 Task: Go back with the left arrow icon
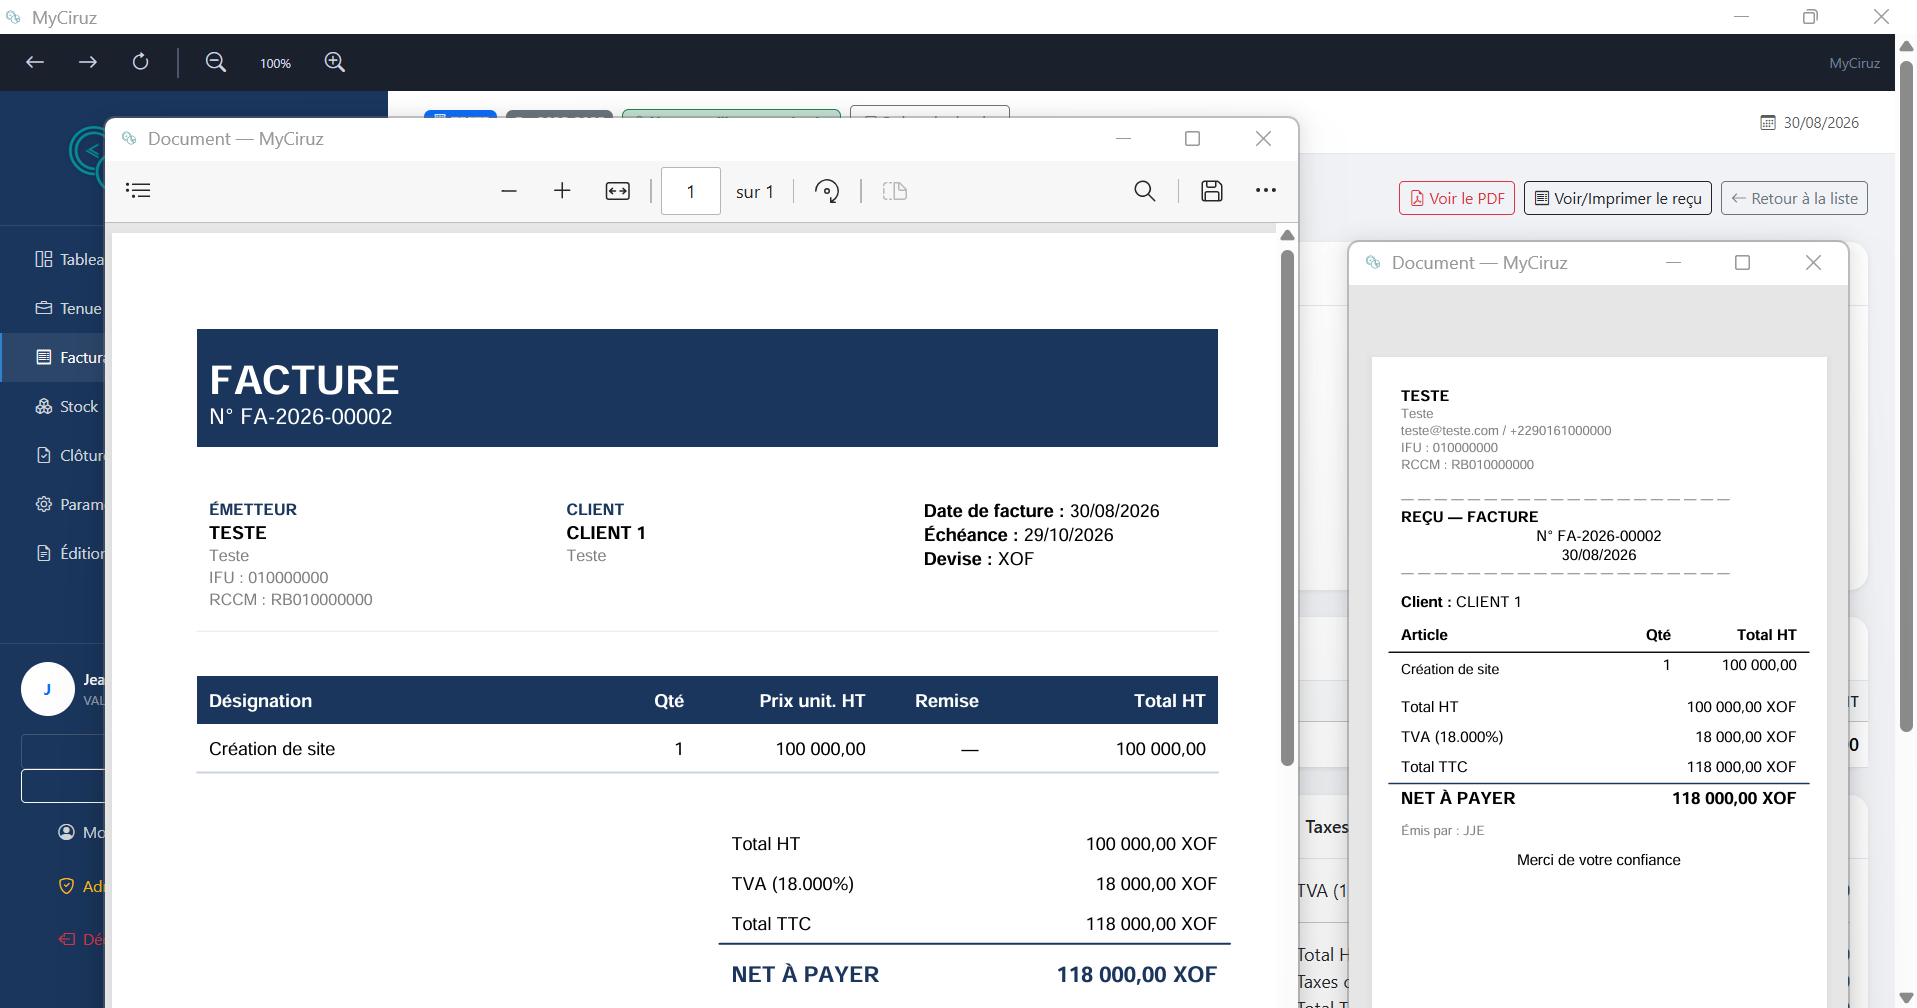coord(35,62)
